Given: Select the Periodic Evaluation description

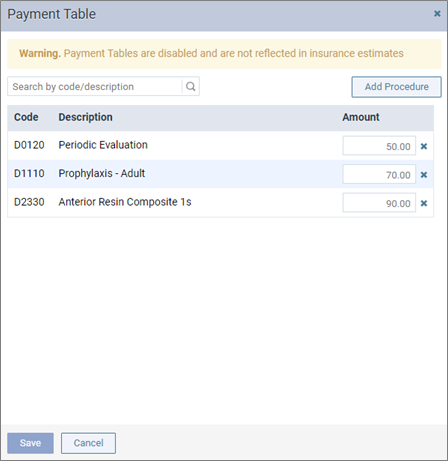Looking at the screenshot, I should [x=103, y=145].
